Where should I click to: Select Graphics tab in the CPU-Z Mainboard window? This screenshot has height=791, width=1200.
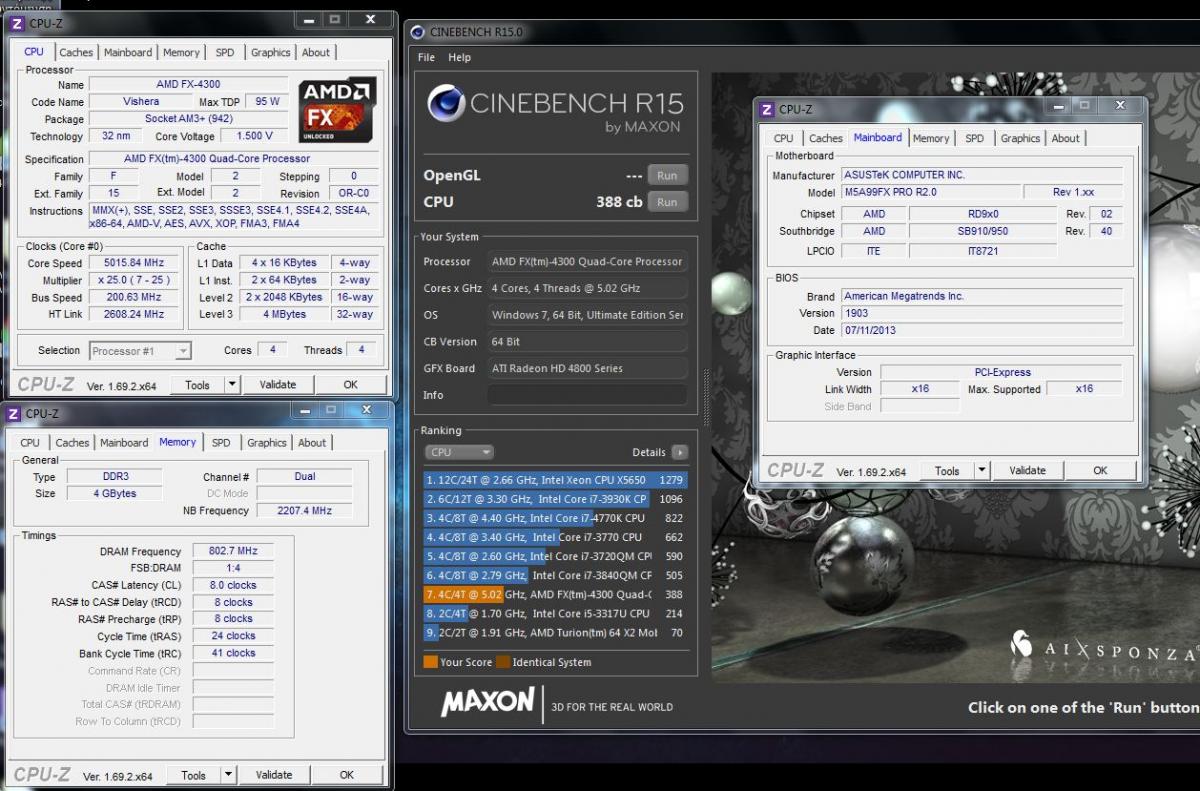pos(1021,138)
